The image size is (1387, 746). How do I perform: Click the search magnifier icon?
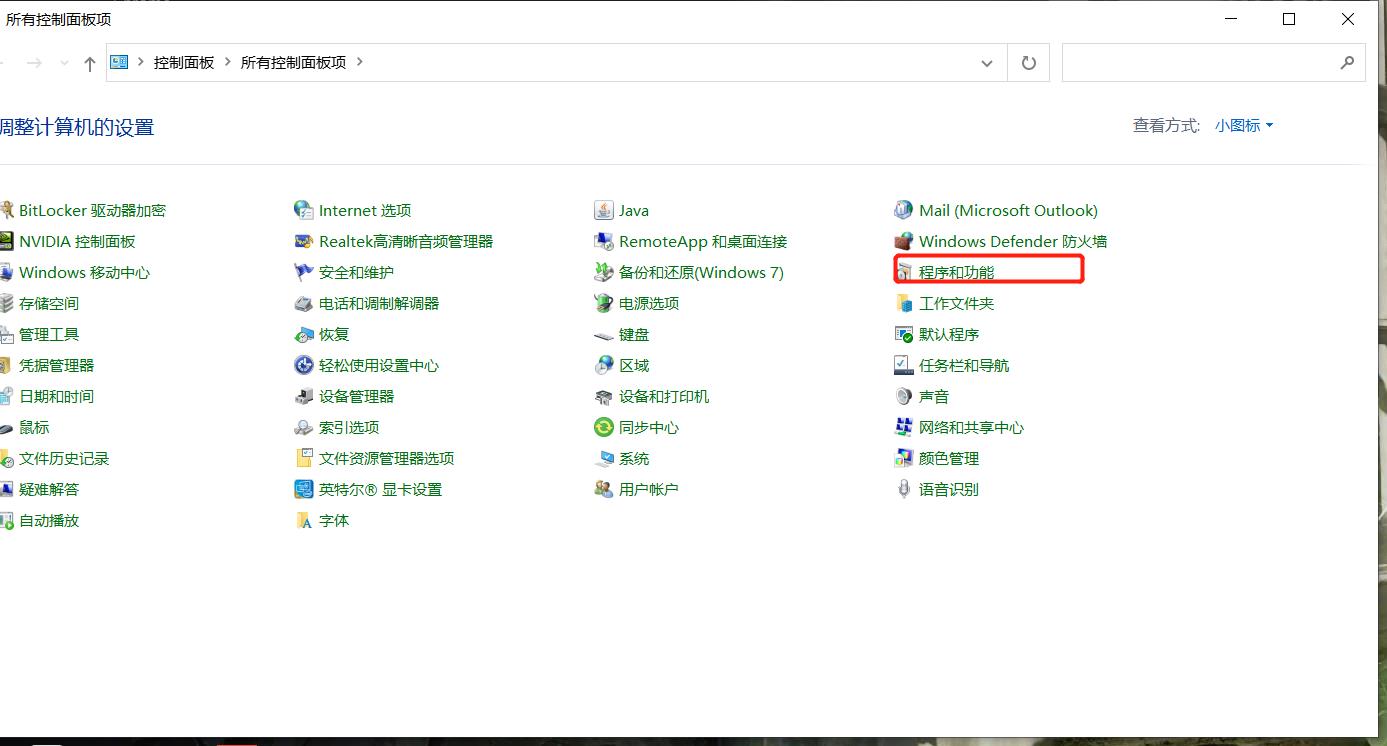(1347, 62)
